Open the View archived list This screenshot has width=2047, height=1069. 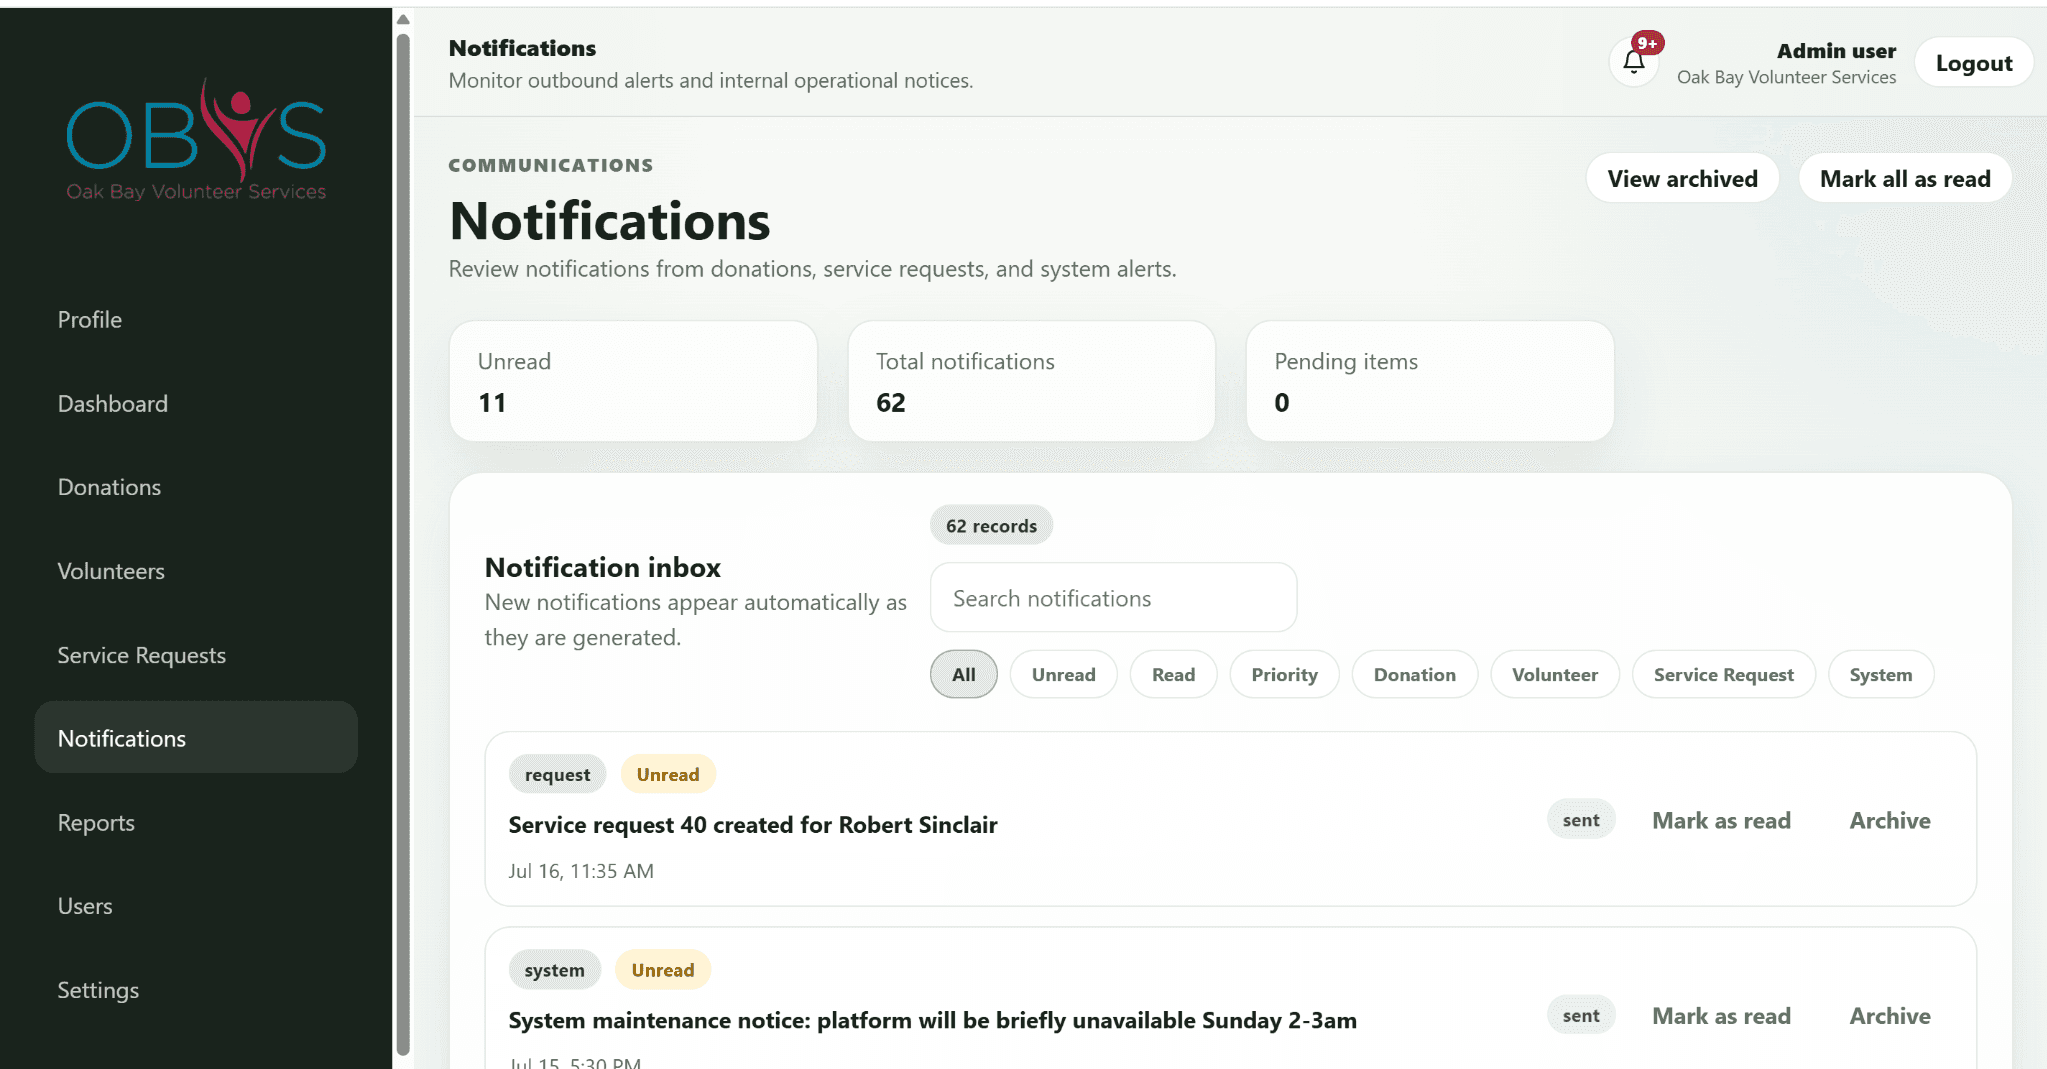pyautogui.click(x=1682, y=179)
